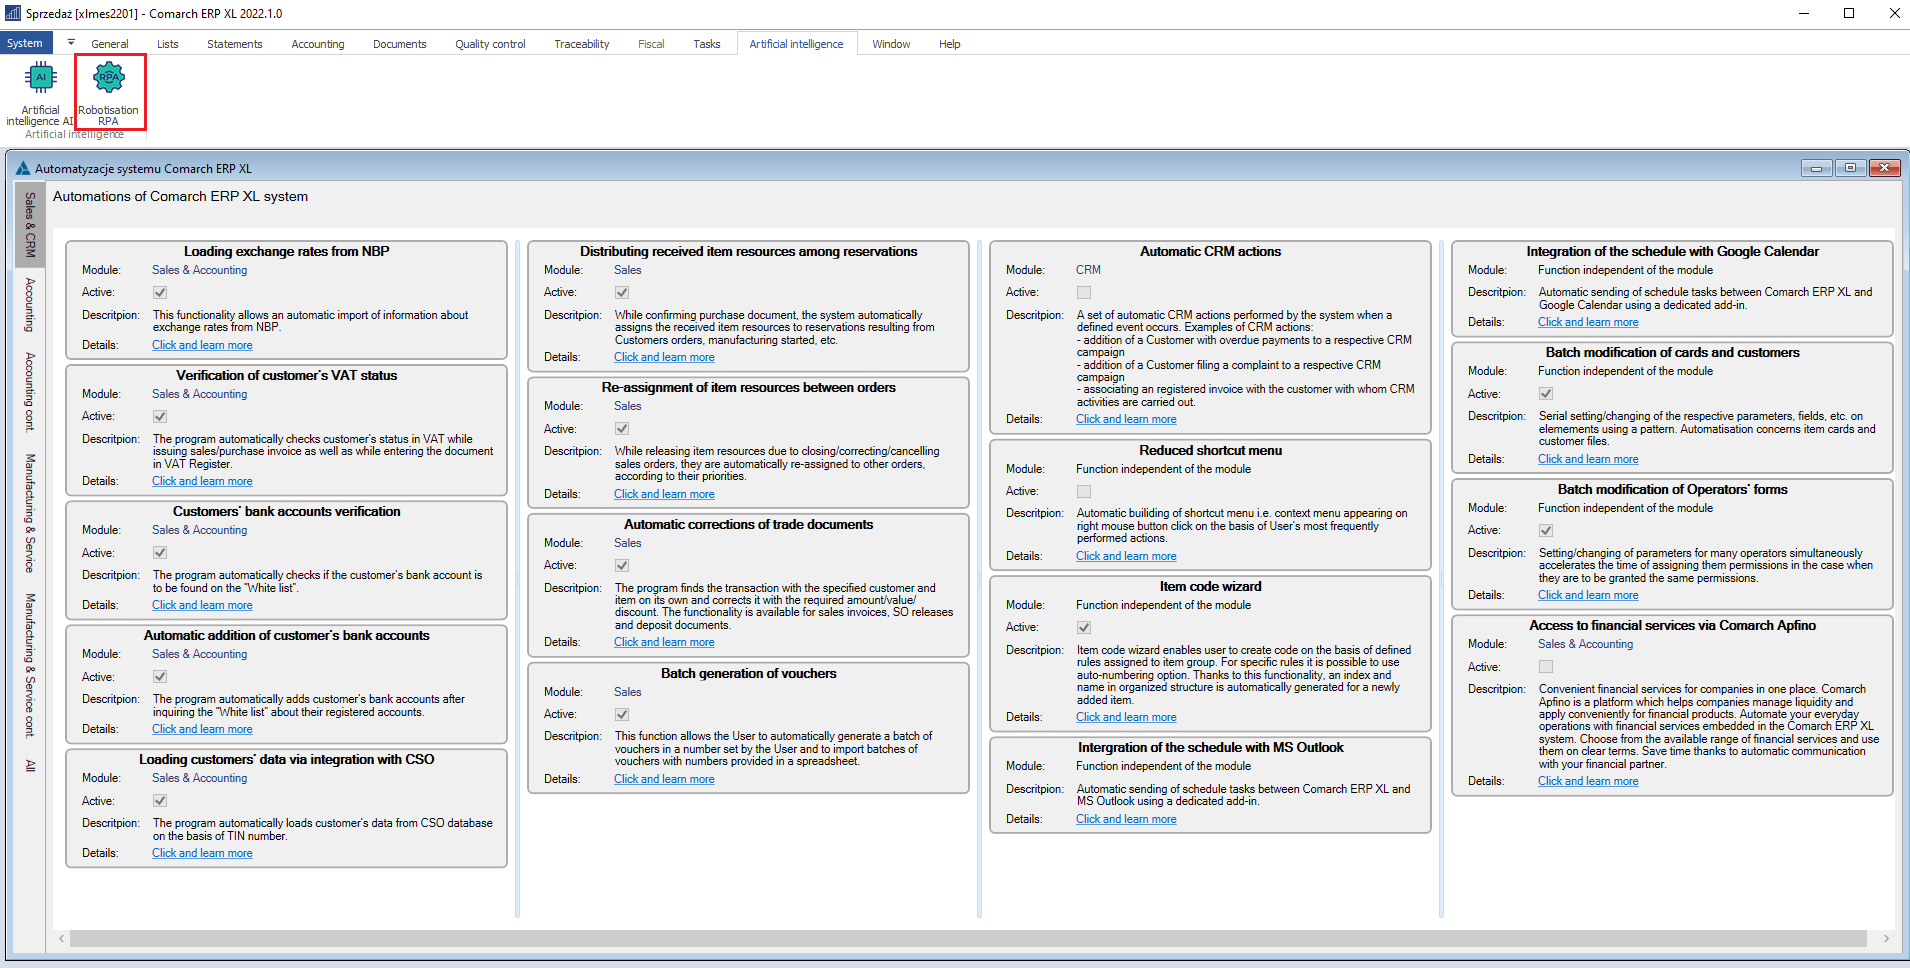Toggle Active for Batch modification of cards and customers

click(x=1546, y=393)
